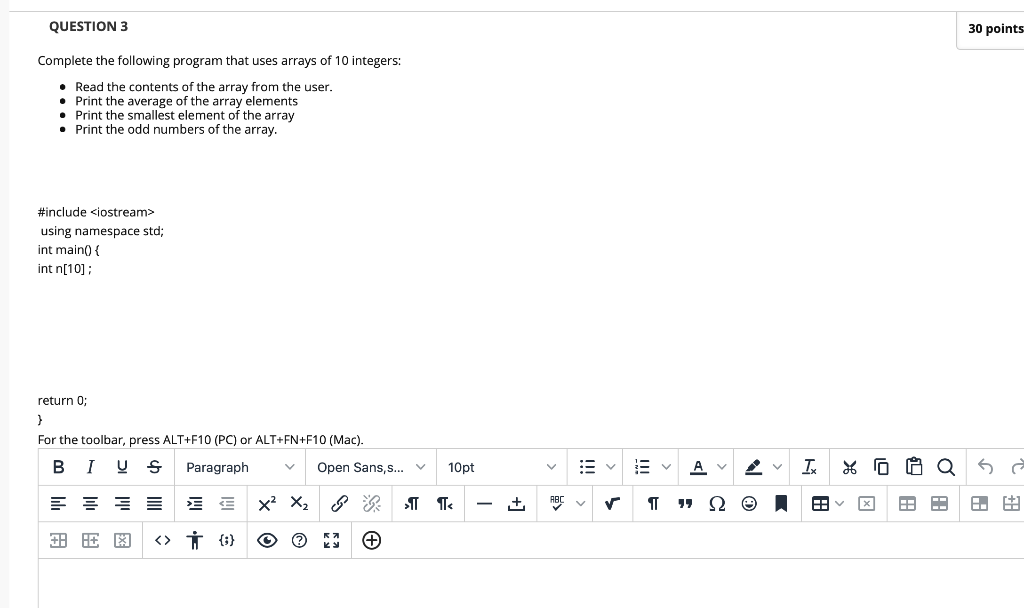The image size is (1024, 608).
Task: Toggle underline formatting
Action: [x=122, y=467]
